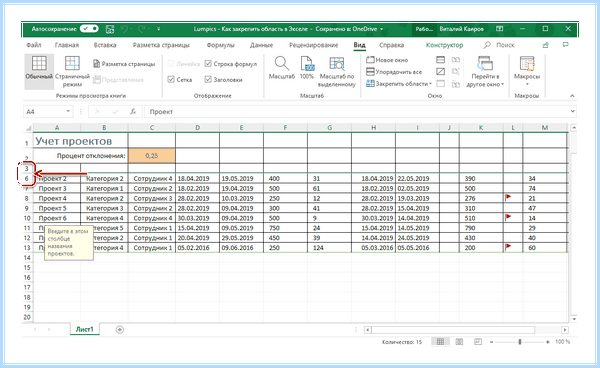Viewport: 600px width, 368px height.
Task: Open the Лист1 sheet tab
Action: (85, 329)
